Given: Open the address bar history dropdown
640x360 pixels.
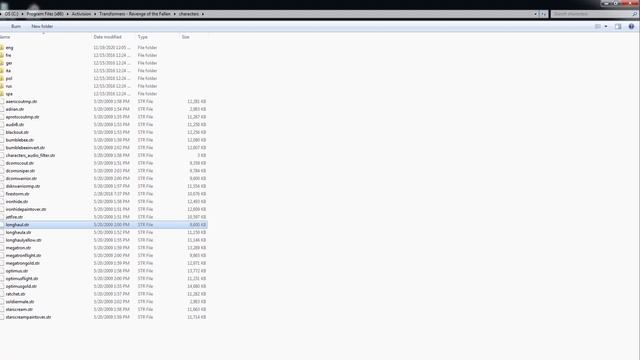Looking at the screenshot, I should click(536, 14).
